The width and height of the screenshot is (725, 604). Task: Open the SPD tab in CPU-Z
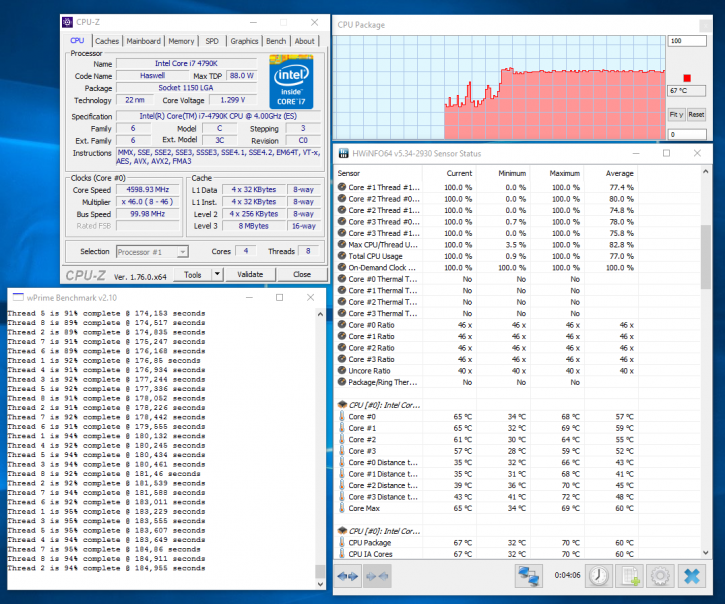(x=212, y=41)
